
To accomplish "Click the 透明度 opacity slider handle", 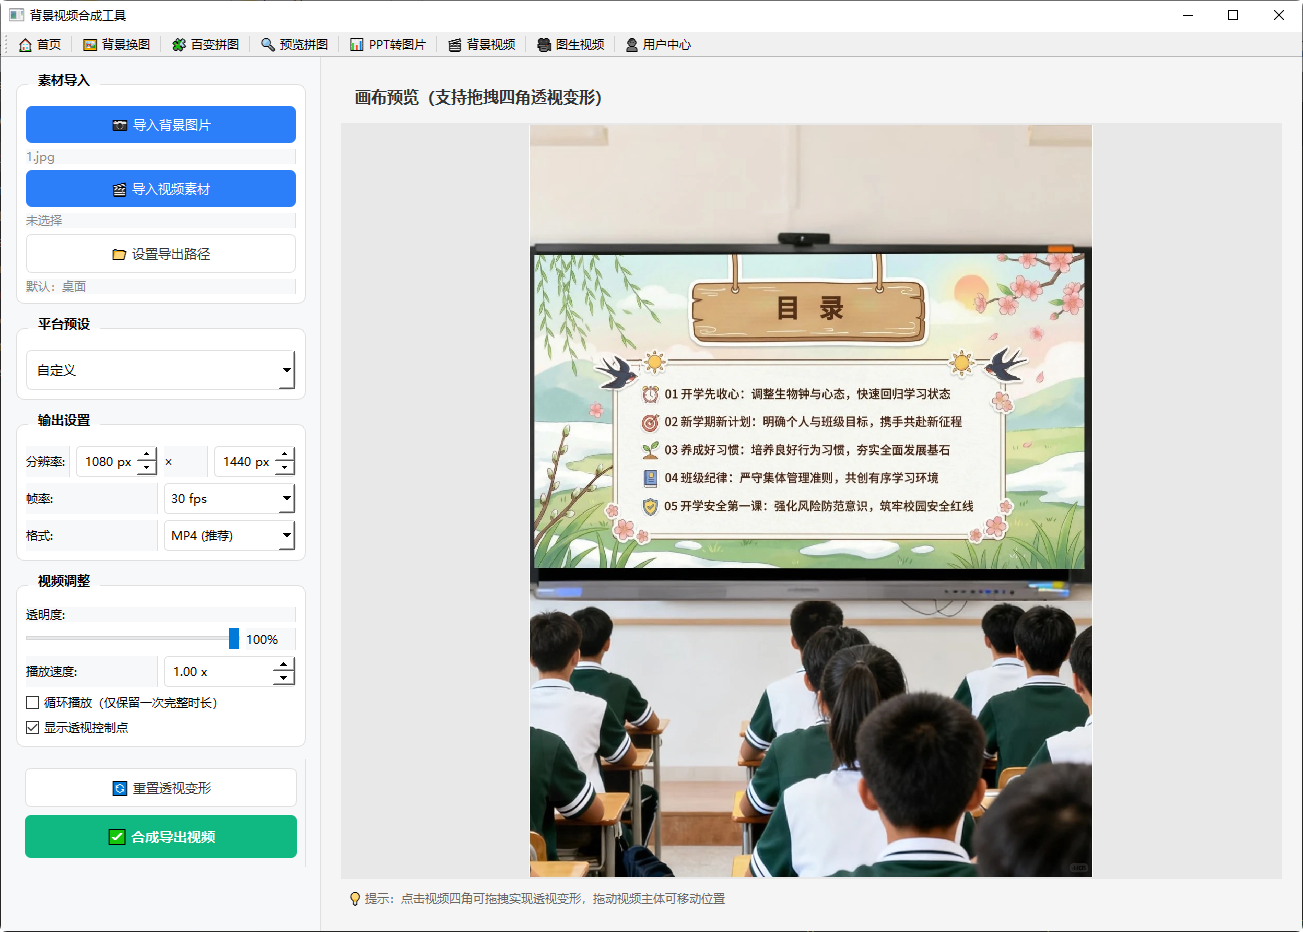I will pyautogui.click(x=234, y=638).
